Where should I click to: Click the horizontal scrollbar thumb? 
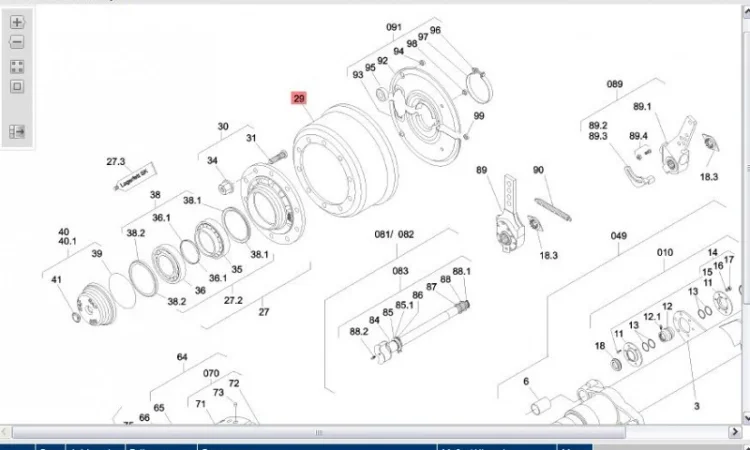click(319, 434)
